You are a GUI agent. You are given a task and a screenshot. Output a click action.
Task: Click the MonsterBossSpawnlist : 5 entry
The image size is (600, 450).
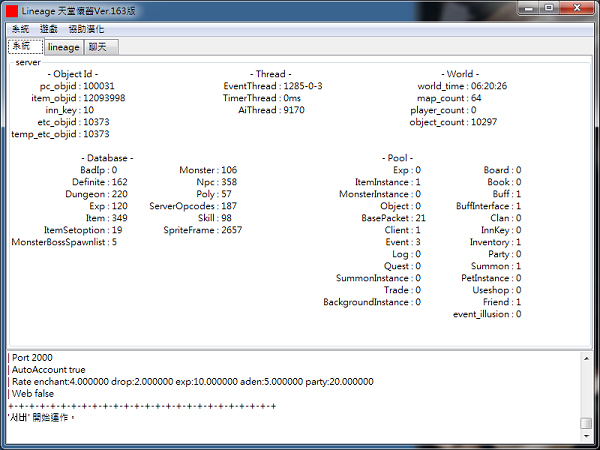coord(64,242)
